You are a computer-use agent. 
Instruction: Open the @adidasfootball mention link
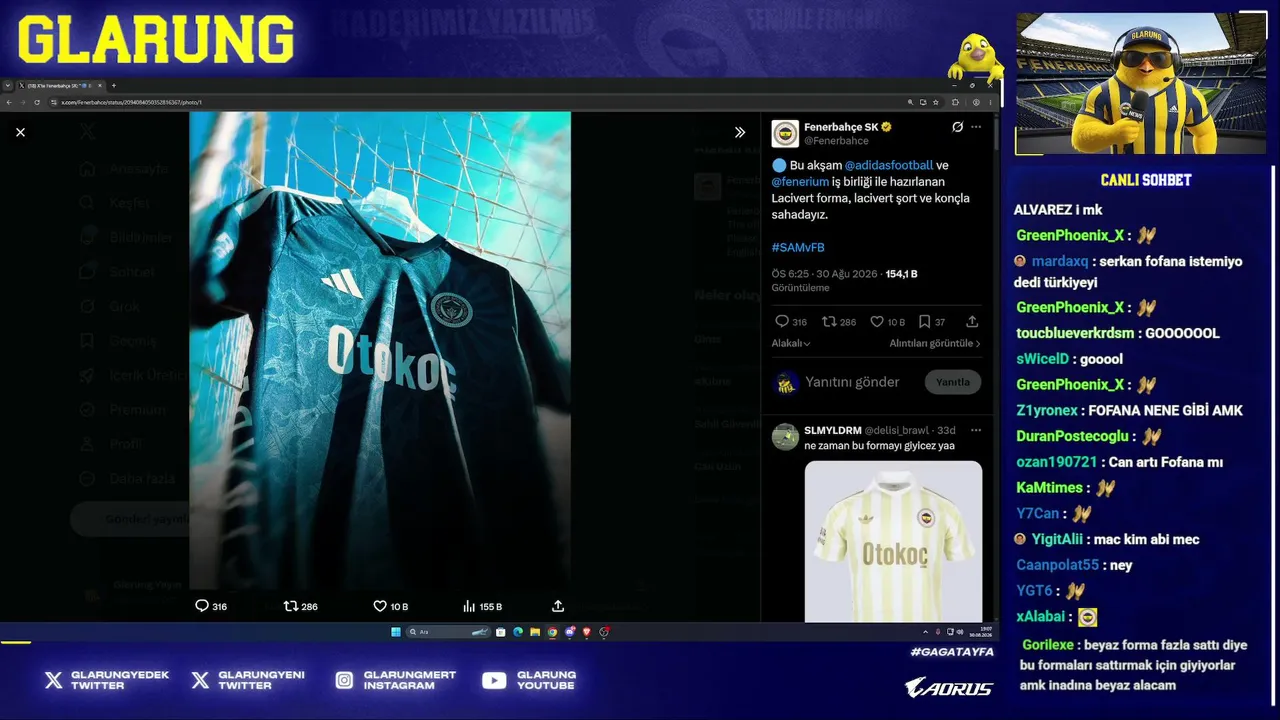point(889,165)
